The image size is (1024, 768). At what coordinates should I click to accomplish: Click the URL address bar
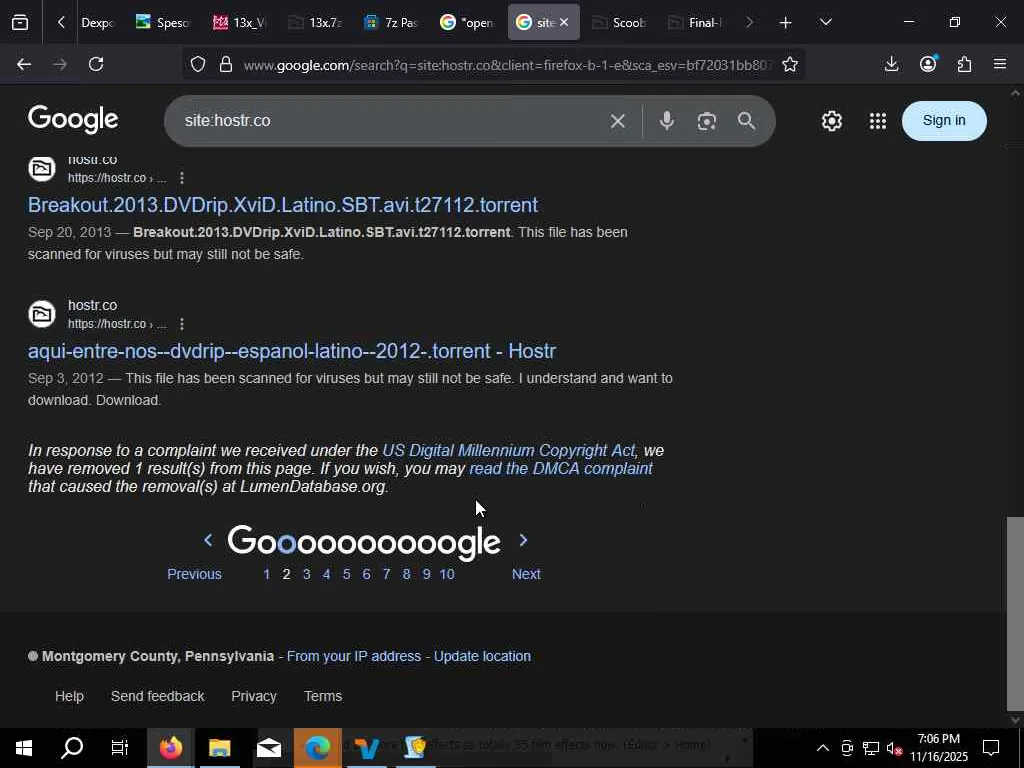[x=507, y=65]
